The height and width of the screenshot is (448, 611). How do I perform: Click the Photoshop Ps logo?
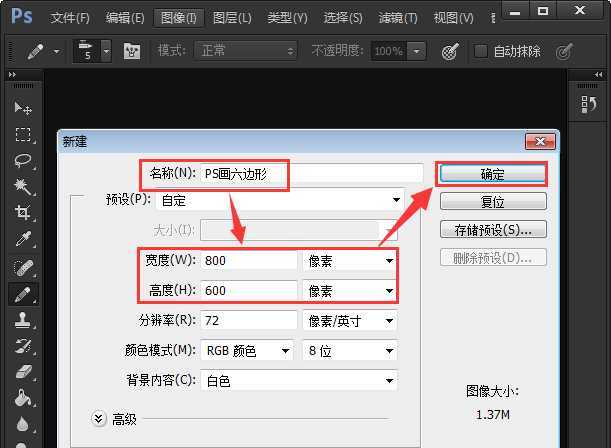coord(21,16)
